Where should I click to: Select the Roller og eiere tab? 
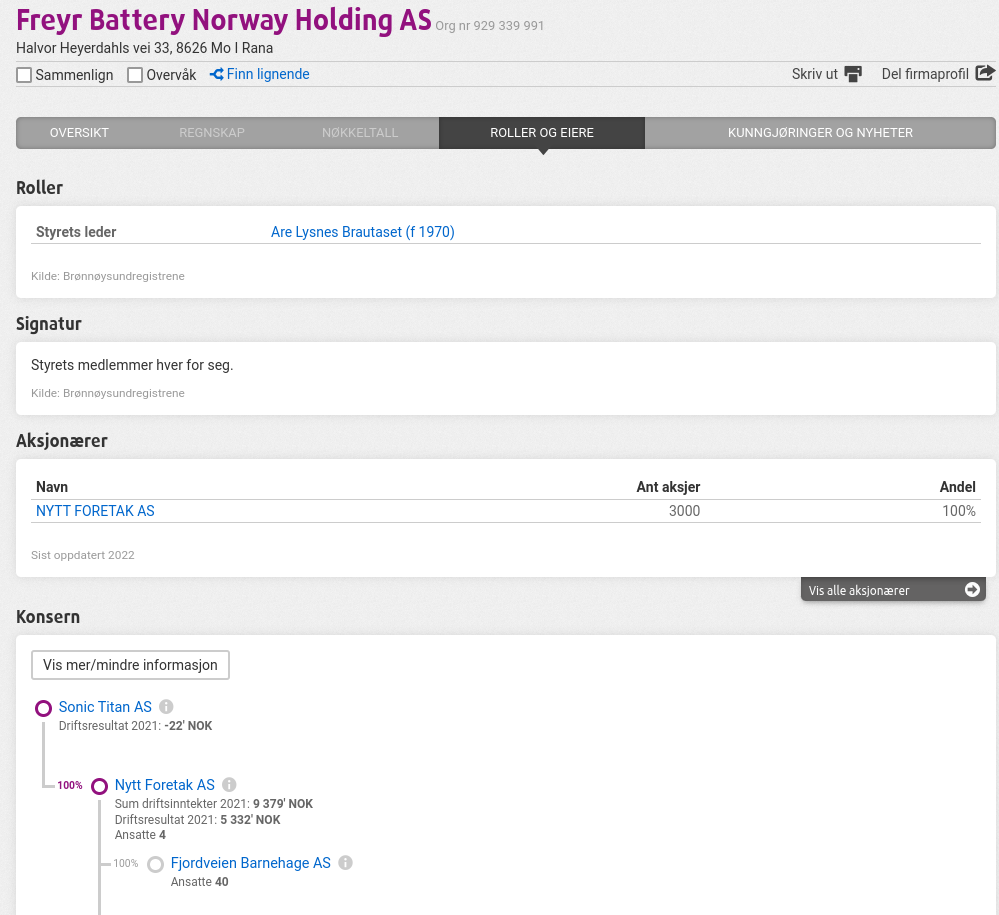pos(542,133)
